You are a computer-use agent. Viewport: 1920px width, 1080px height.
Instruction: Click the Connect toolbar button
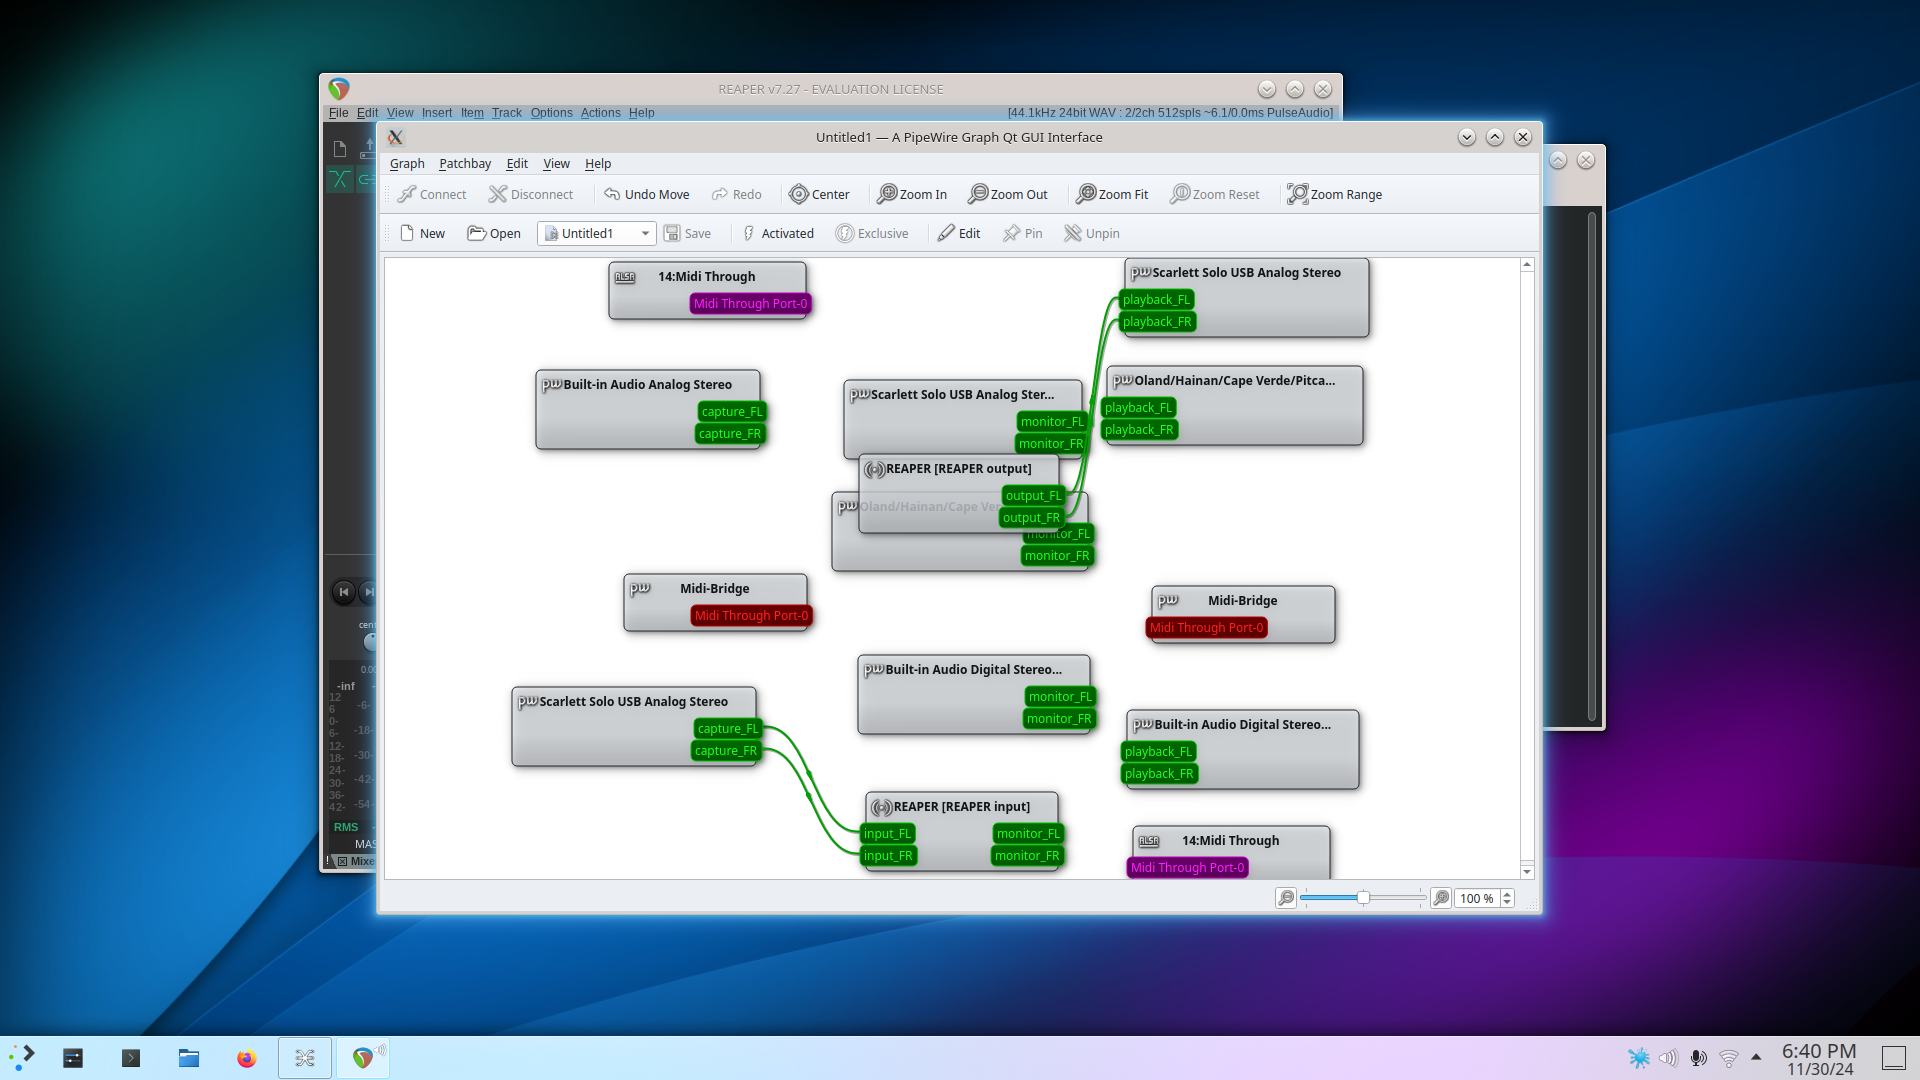432,194
